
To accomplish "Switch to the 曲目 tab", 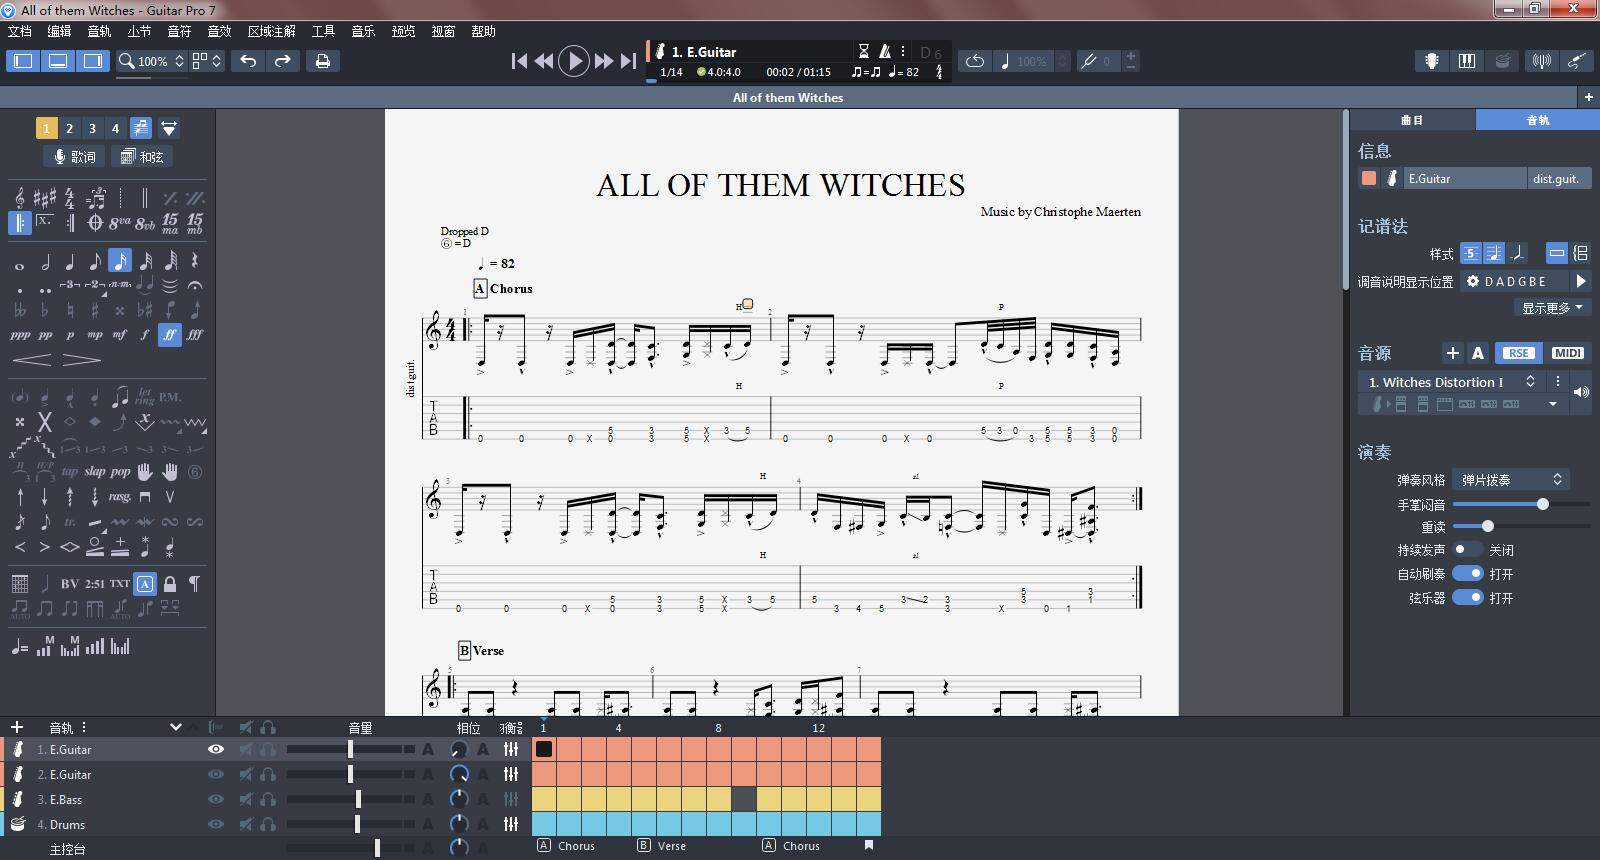I will coord(1412,120).
